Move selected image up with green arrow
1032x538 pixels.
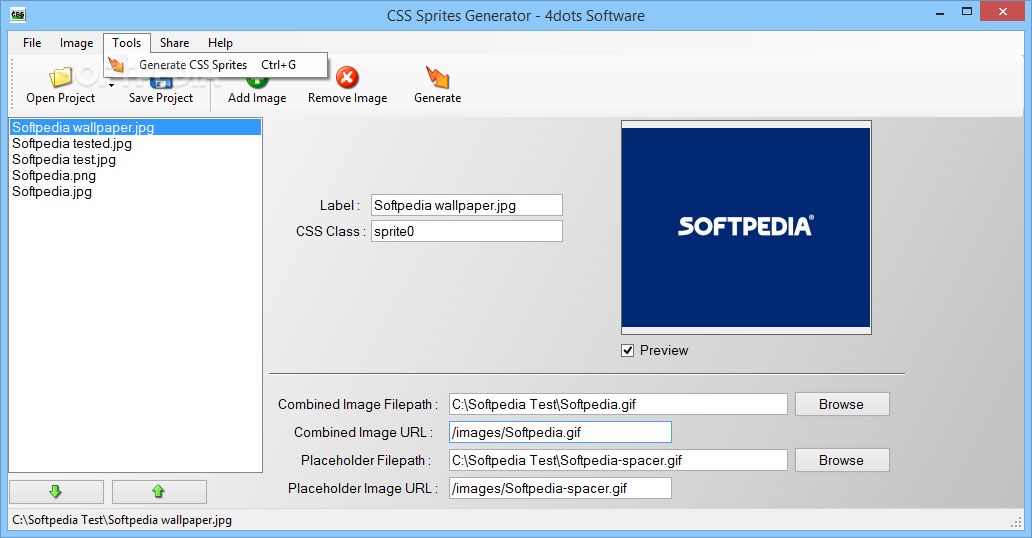coord(159,491)
